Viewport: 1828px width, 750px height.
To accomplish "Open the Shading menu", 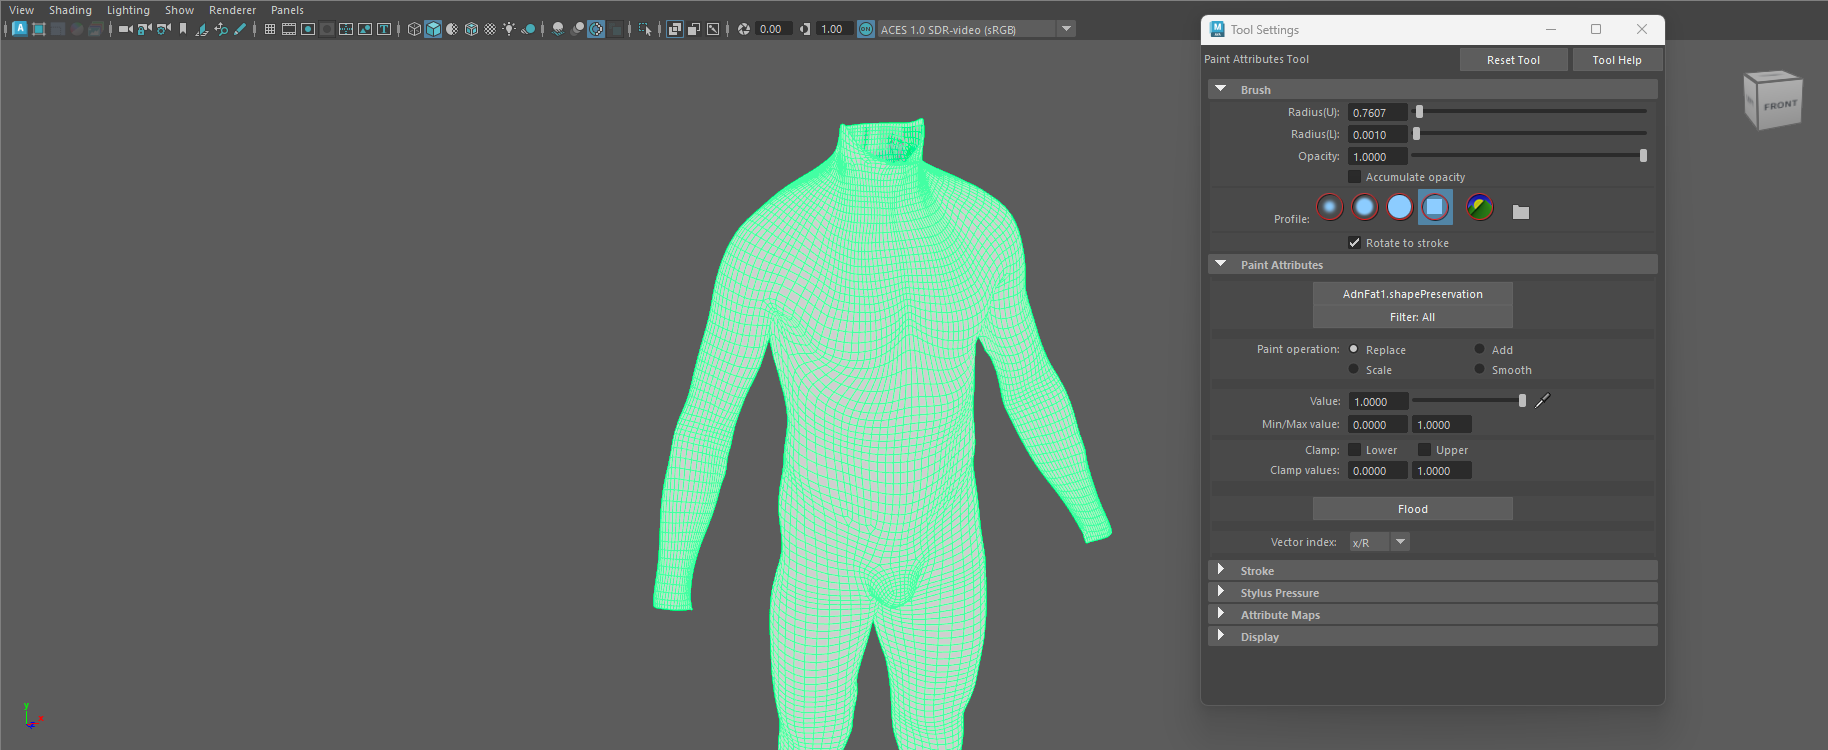I will click(x=70, y=10).
